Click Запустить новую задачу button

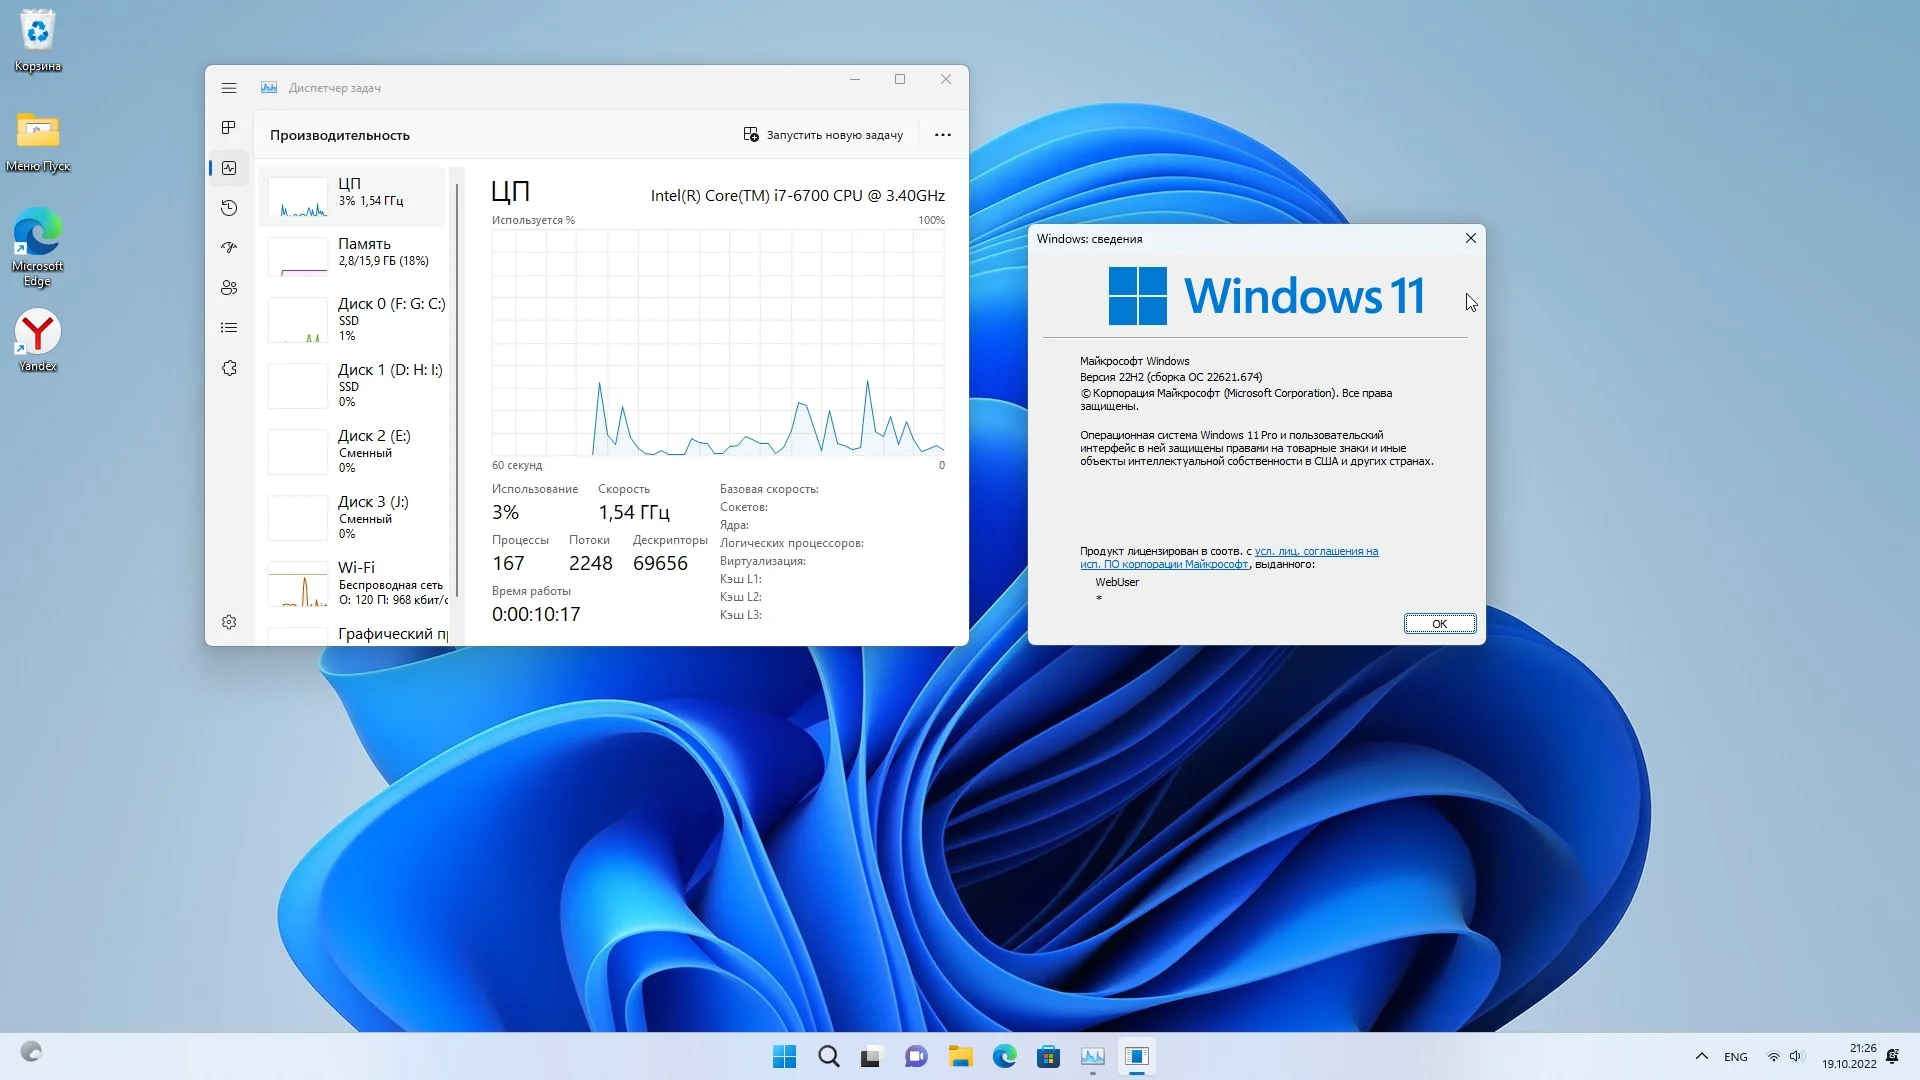[x=823, y=135]
